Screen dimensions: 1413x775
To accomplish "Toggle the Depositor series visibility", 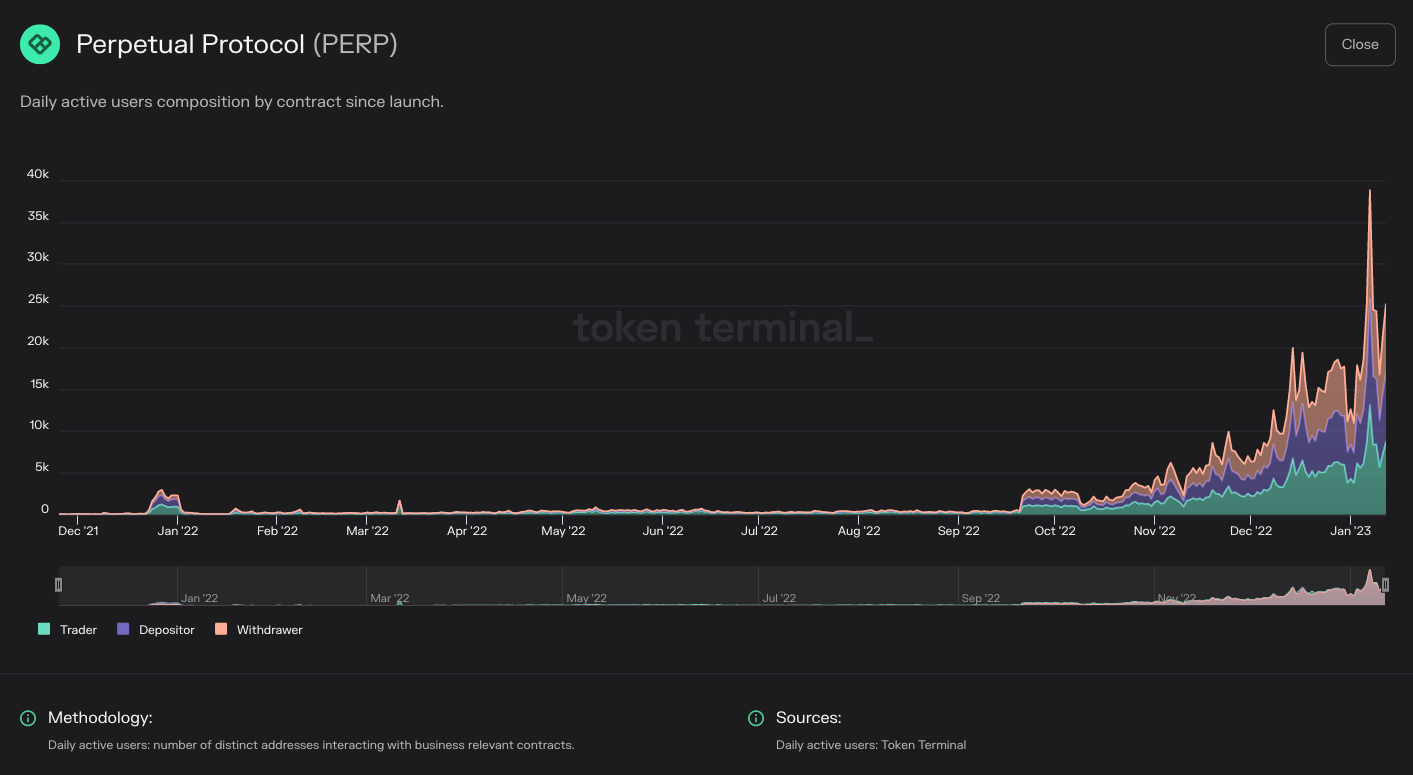I will tap(155, 629).
